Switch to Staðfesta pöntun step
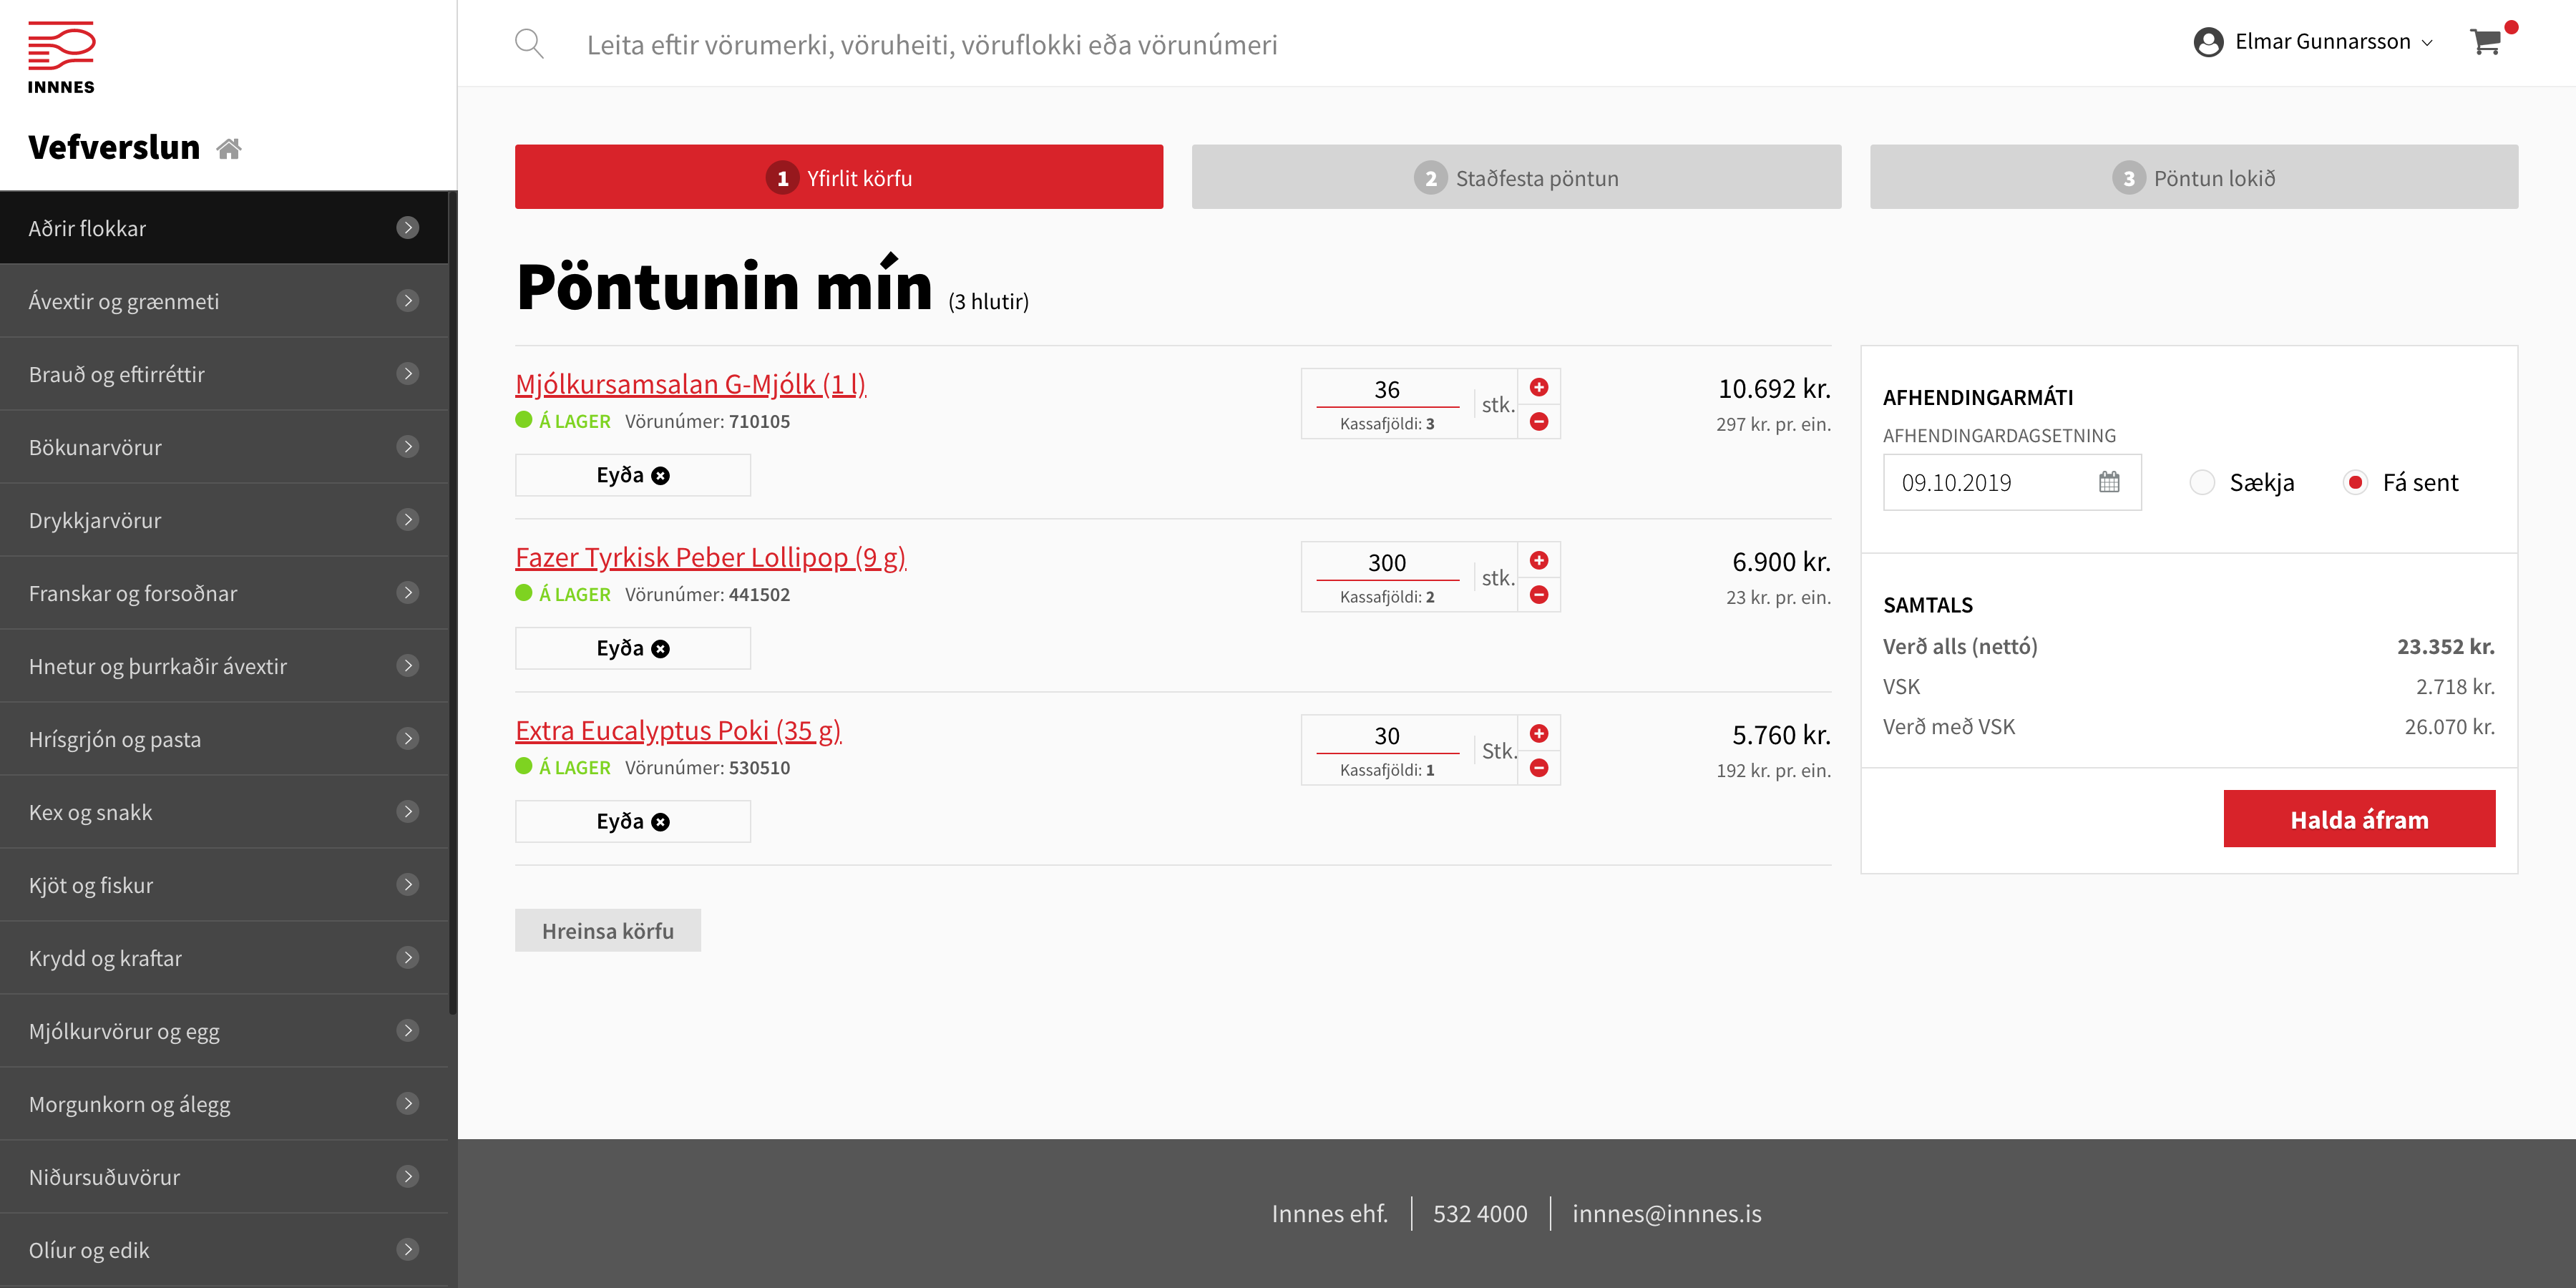Viewport: 2576px width, 1288px height. (1516, 177)
